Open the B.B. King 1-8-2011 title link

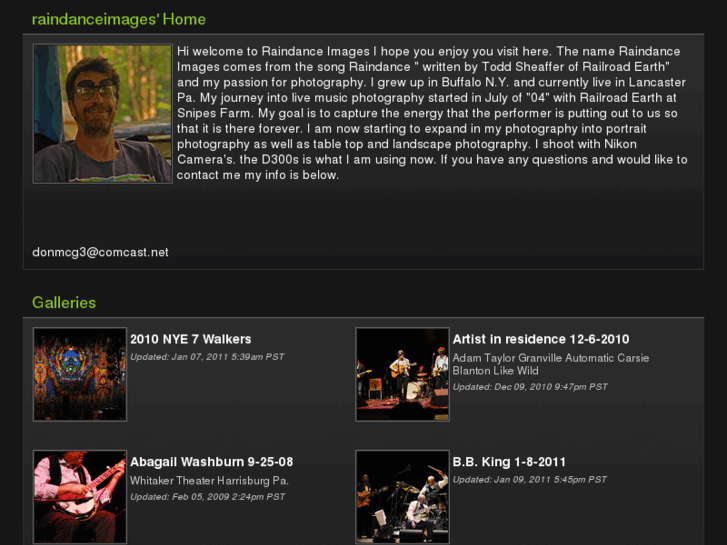click(509, 462)
